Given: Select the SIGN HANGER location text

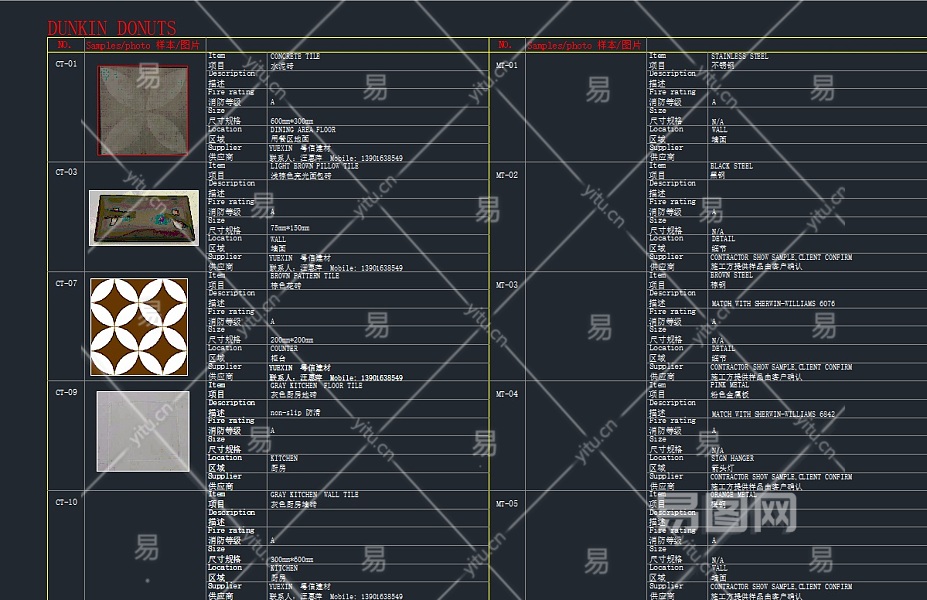Looking at the screenshot, I should click(732, 458).
